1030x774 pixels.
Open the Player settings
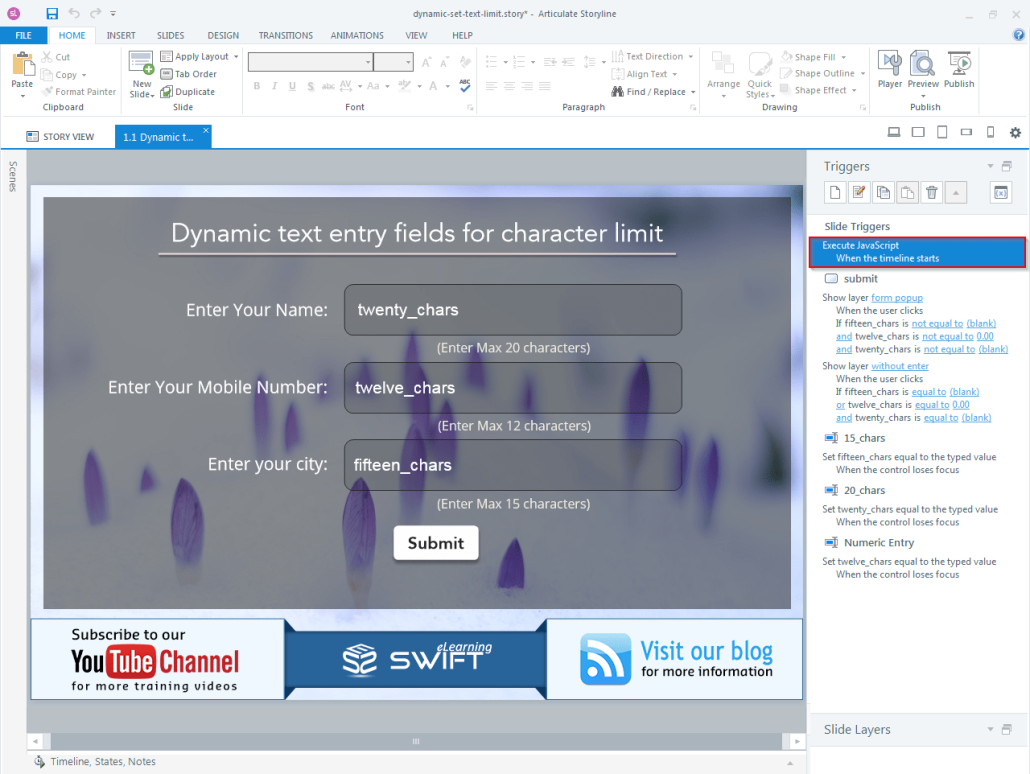[x=889, y=70]
